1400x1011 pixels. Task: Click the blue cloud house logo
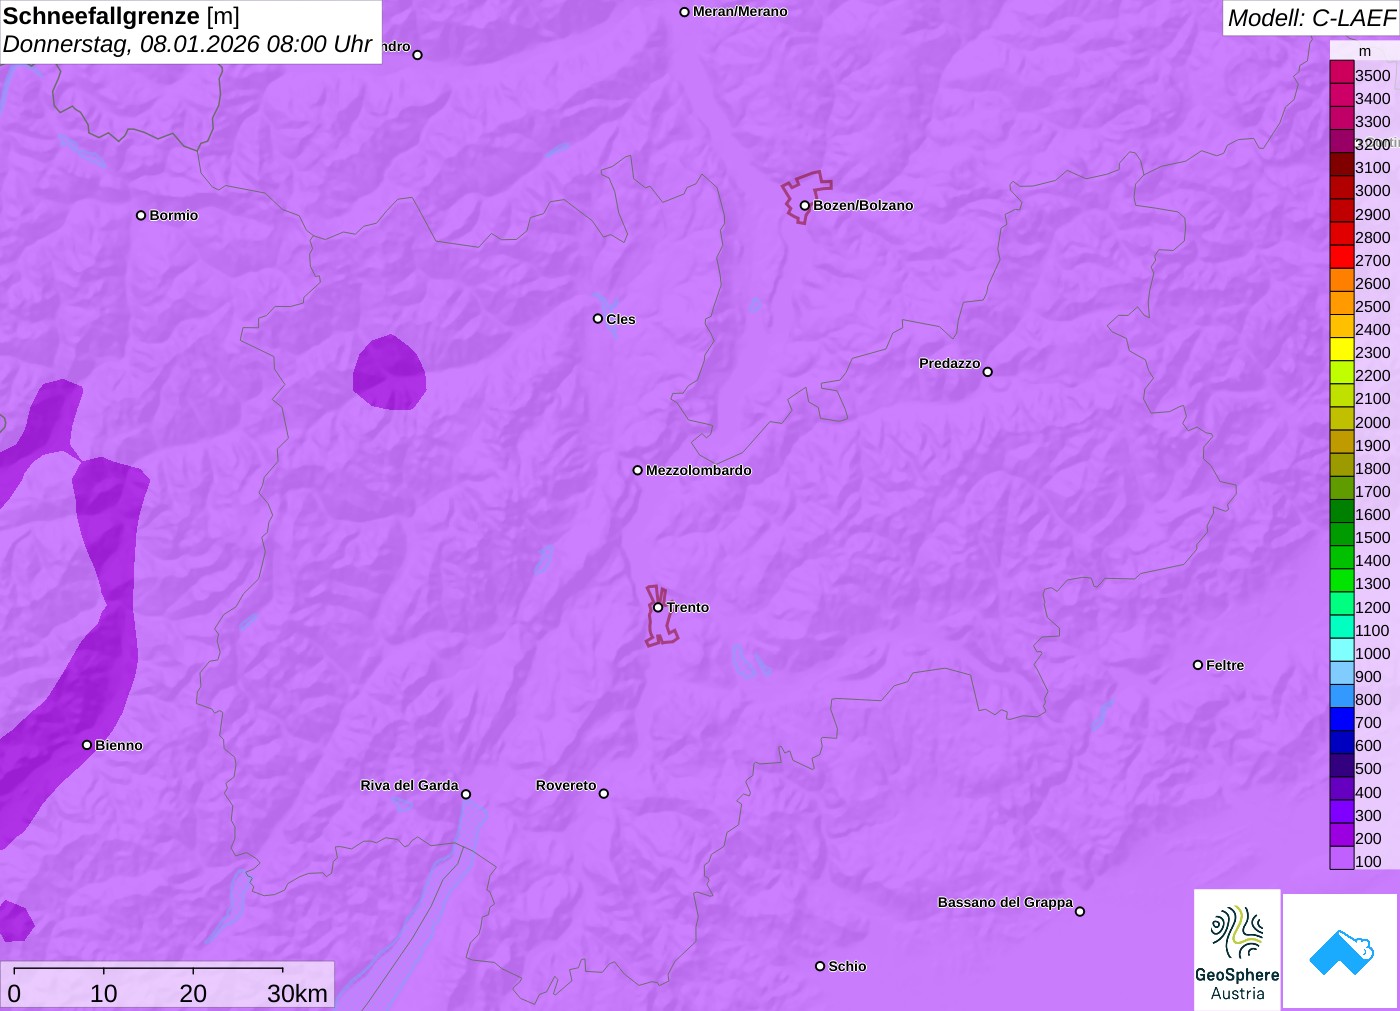1341,951
